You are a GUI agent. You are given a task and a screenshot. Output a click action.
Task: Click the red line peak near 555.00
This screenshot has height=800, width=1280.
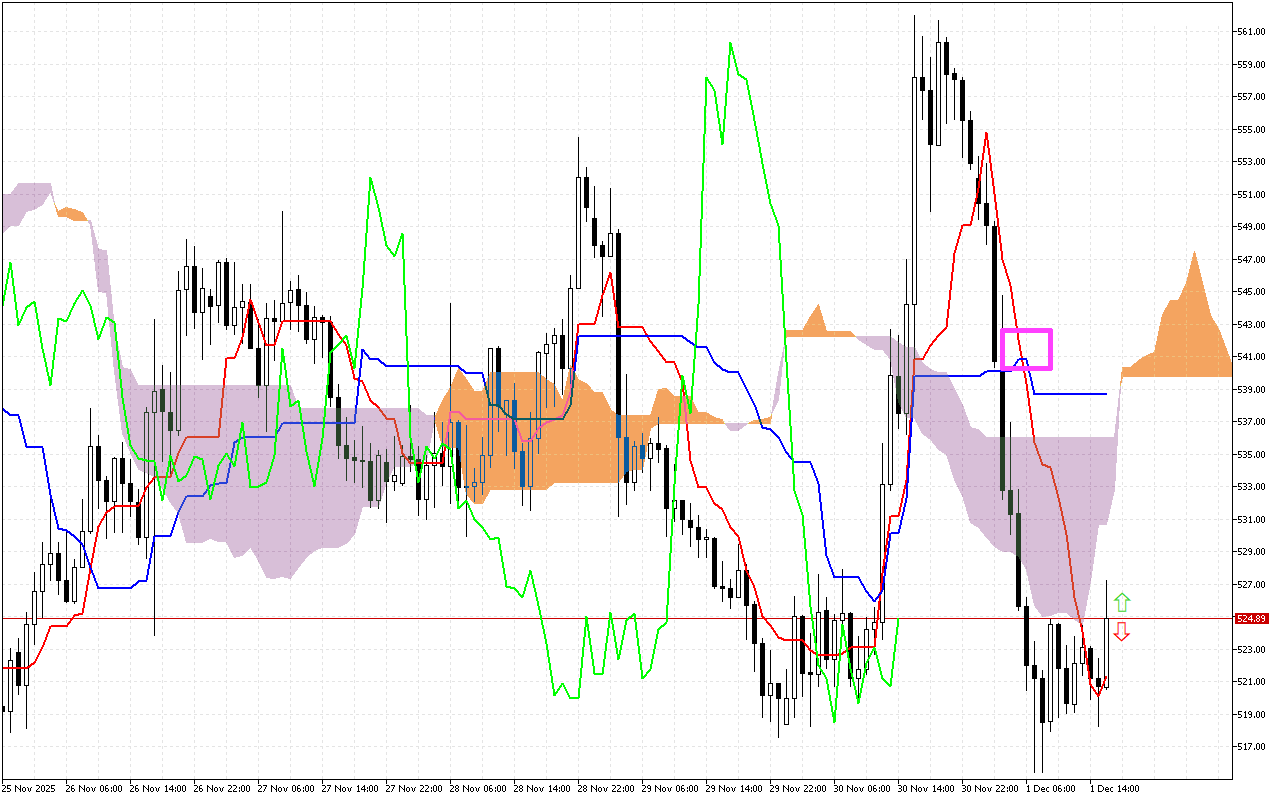tap(987, 133)
